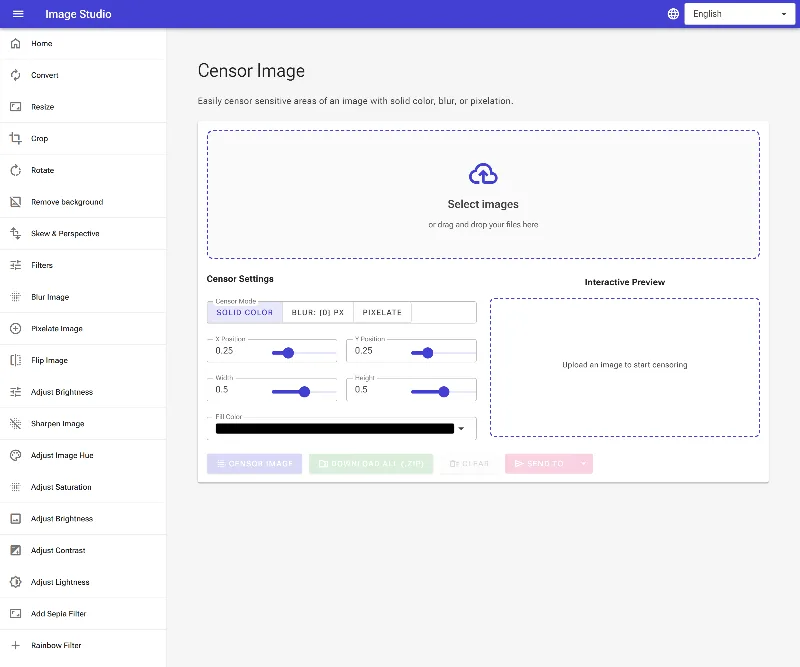Click the cloud upload icon
Image resolution: width=800 pixels, height=667 pixels.
point(483,174)
